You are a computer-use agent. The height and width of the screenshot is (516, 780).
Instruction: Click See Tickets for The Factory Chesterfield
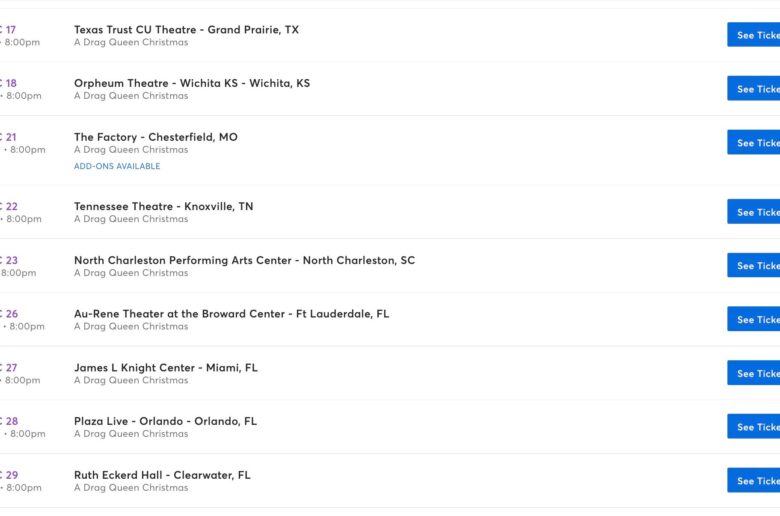coord(754,142)
